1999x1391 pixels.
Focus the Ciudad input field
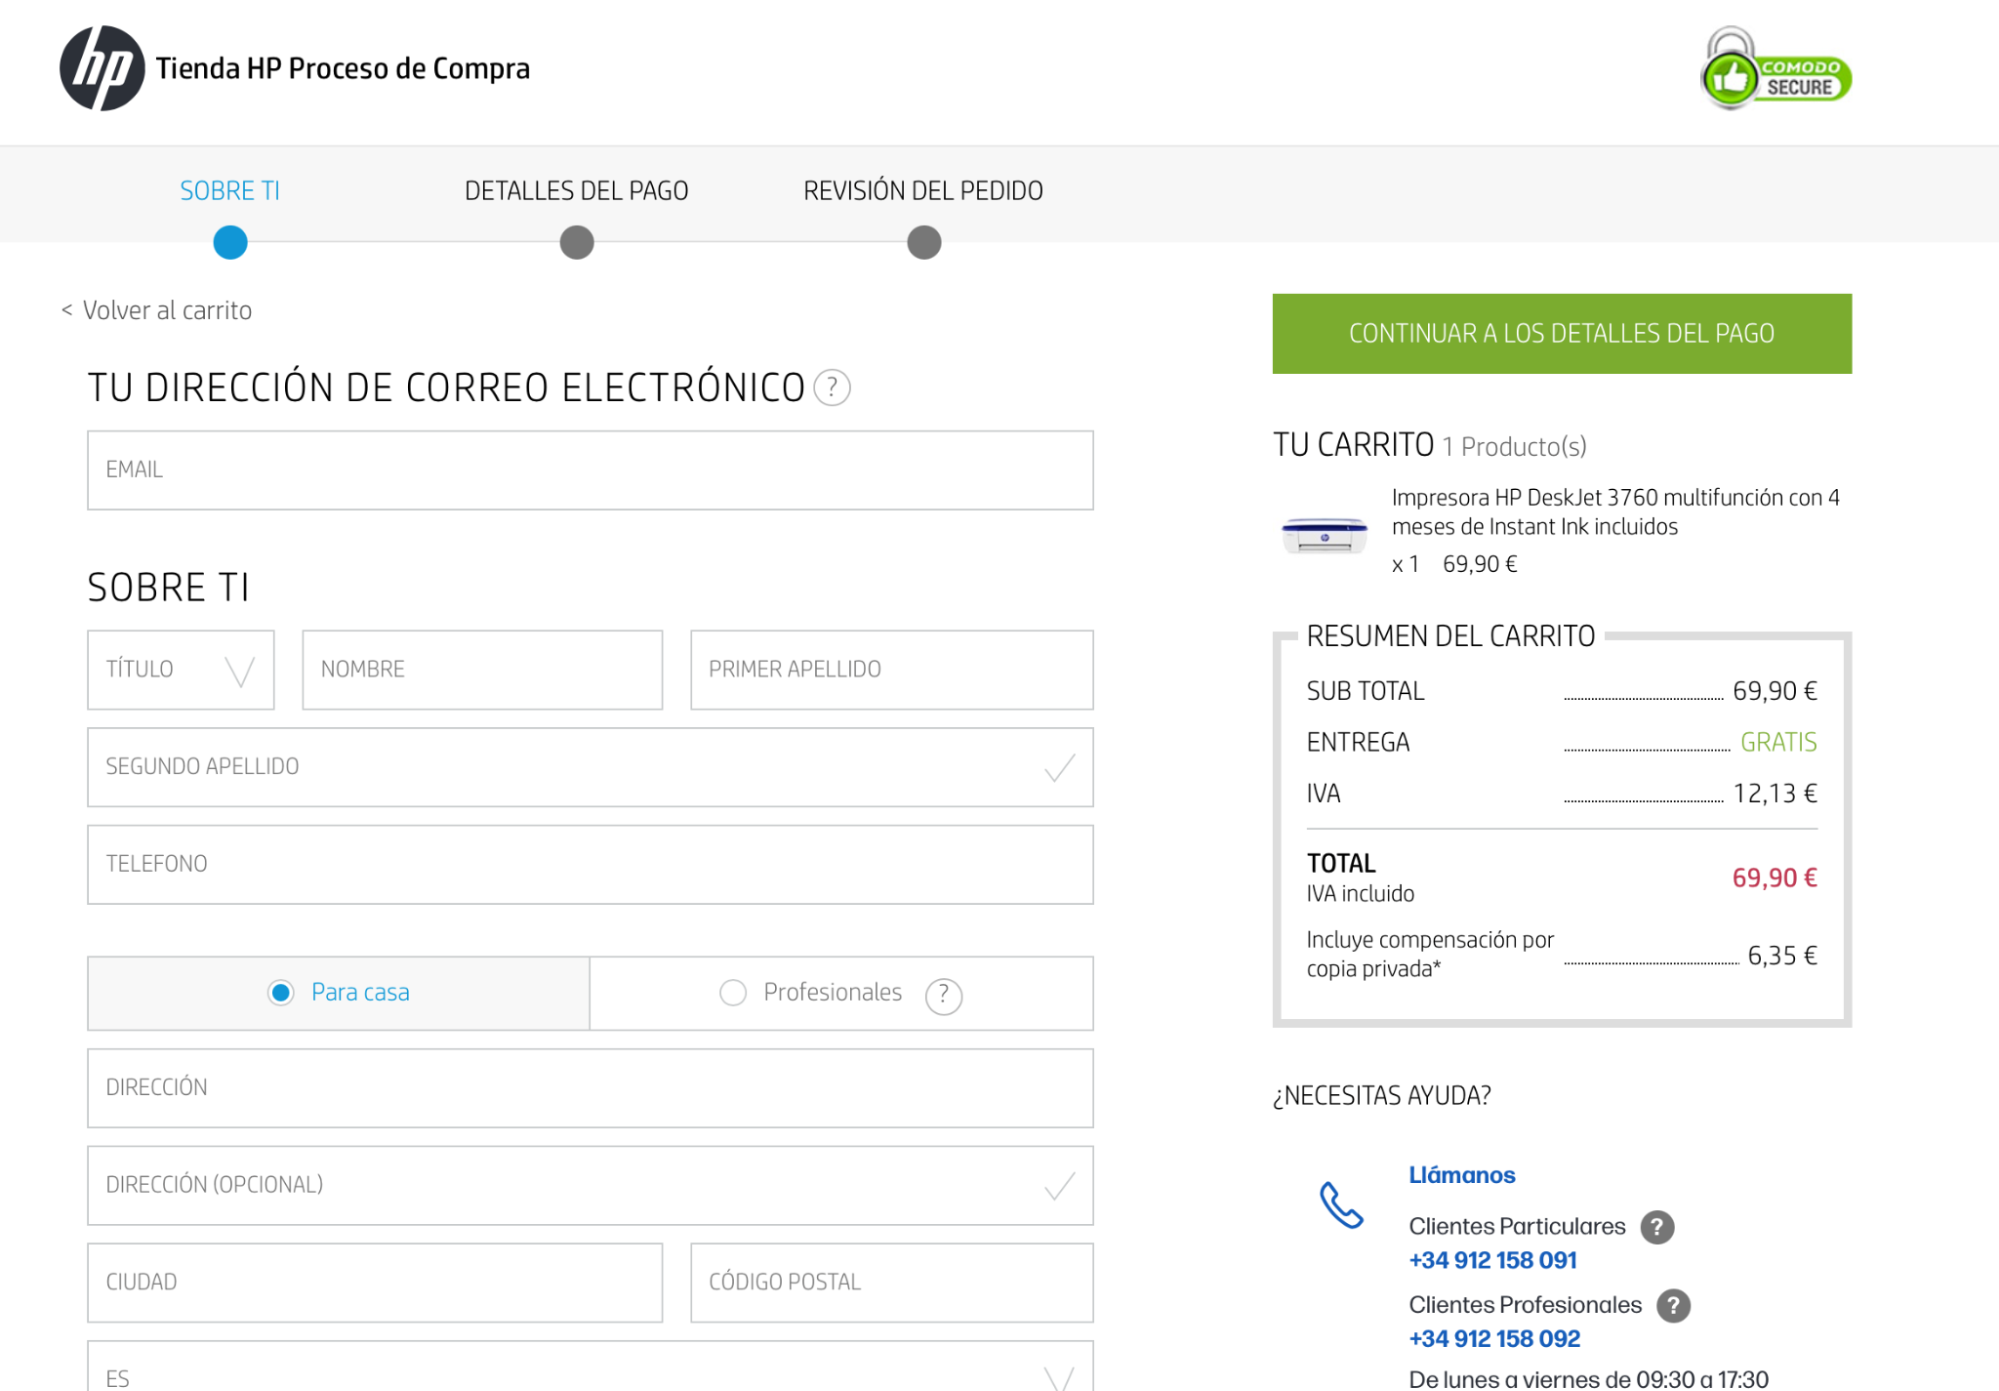point(375,1282)
